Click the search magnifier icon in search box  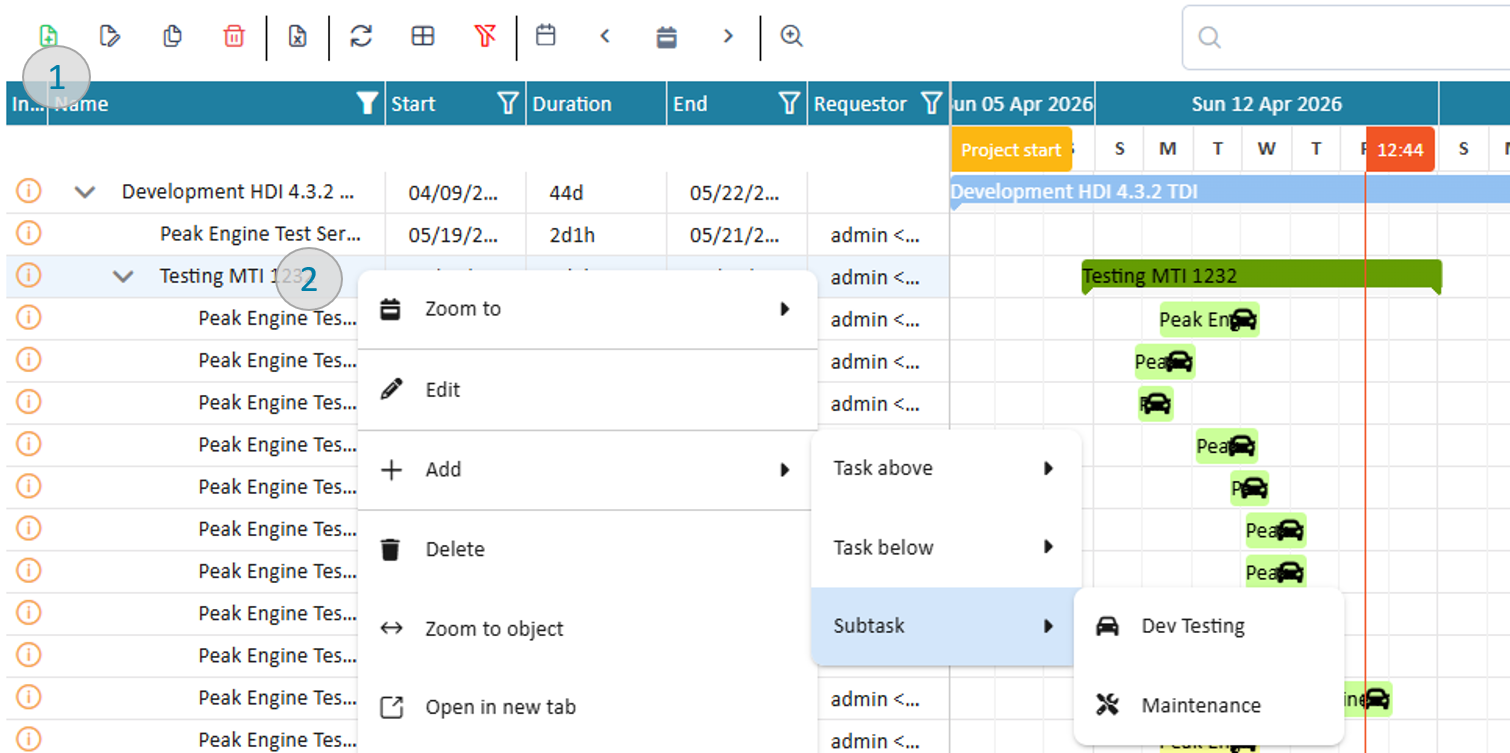tap(1209, 37)
